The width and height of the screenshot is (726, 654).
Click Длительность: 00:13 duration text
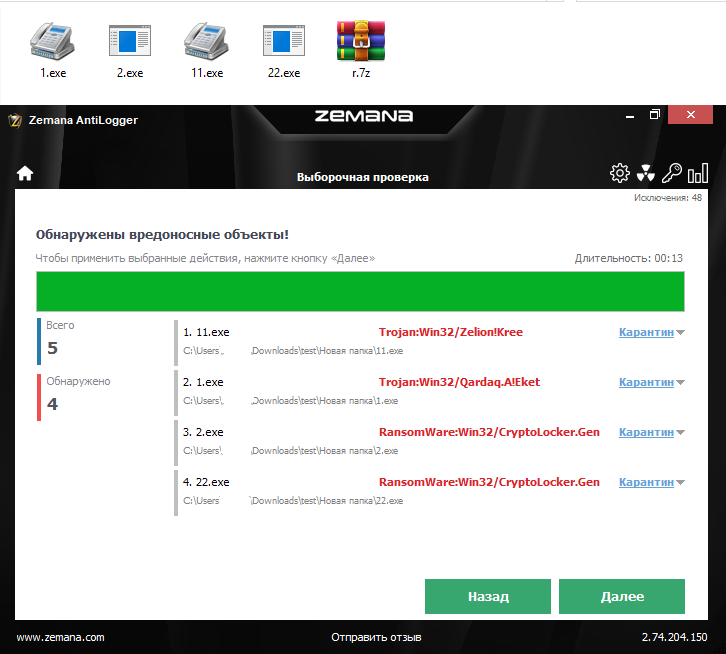point(628,258)
